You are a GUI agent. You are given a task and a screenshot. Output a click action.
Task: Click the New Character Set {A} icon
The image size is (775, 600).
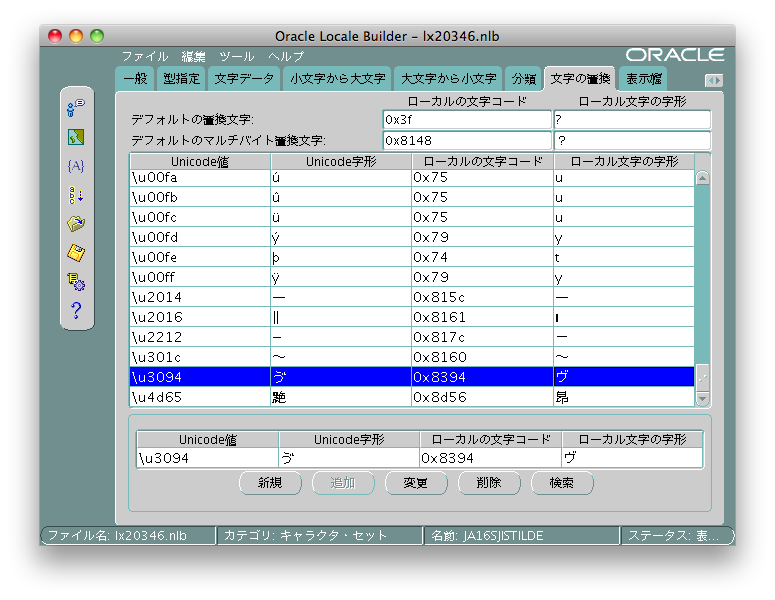coord(76,166)
